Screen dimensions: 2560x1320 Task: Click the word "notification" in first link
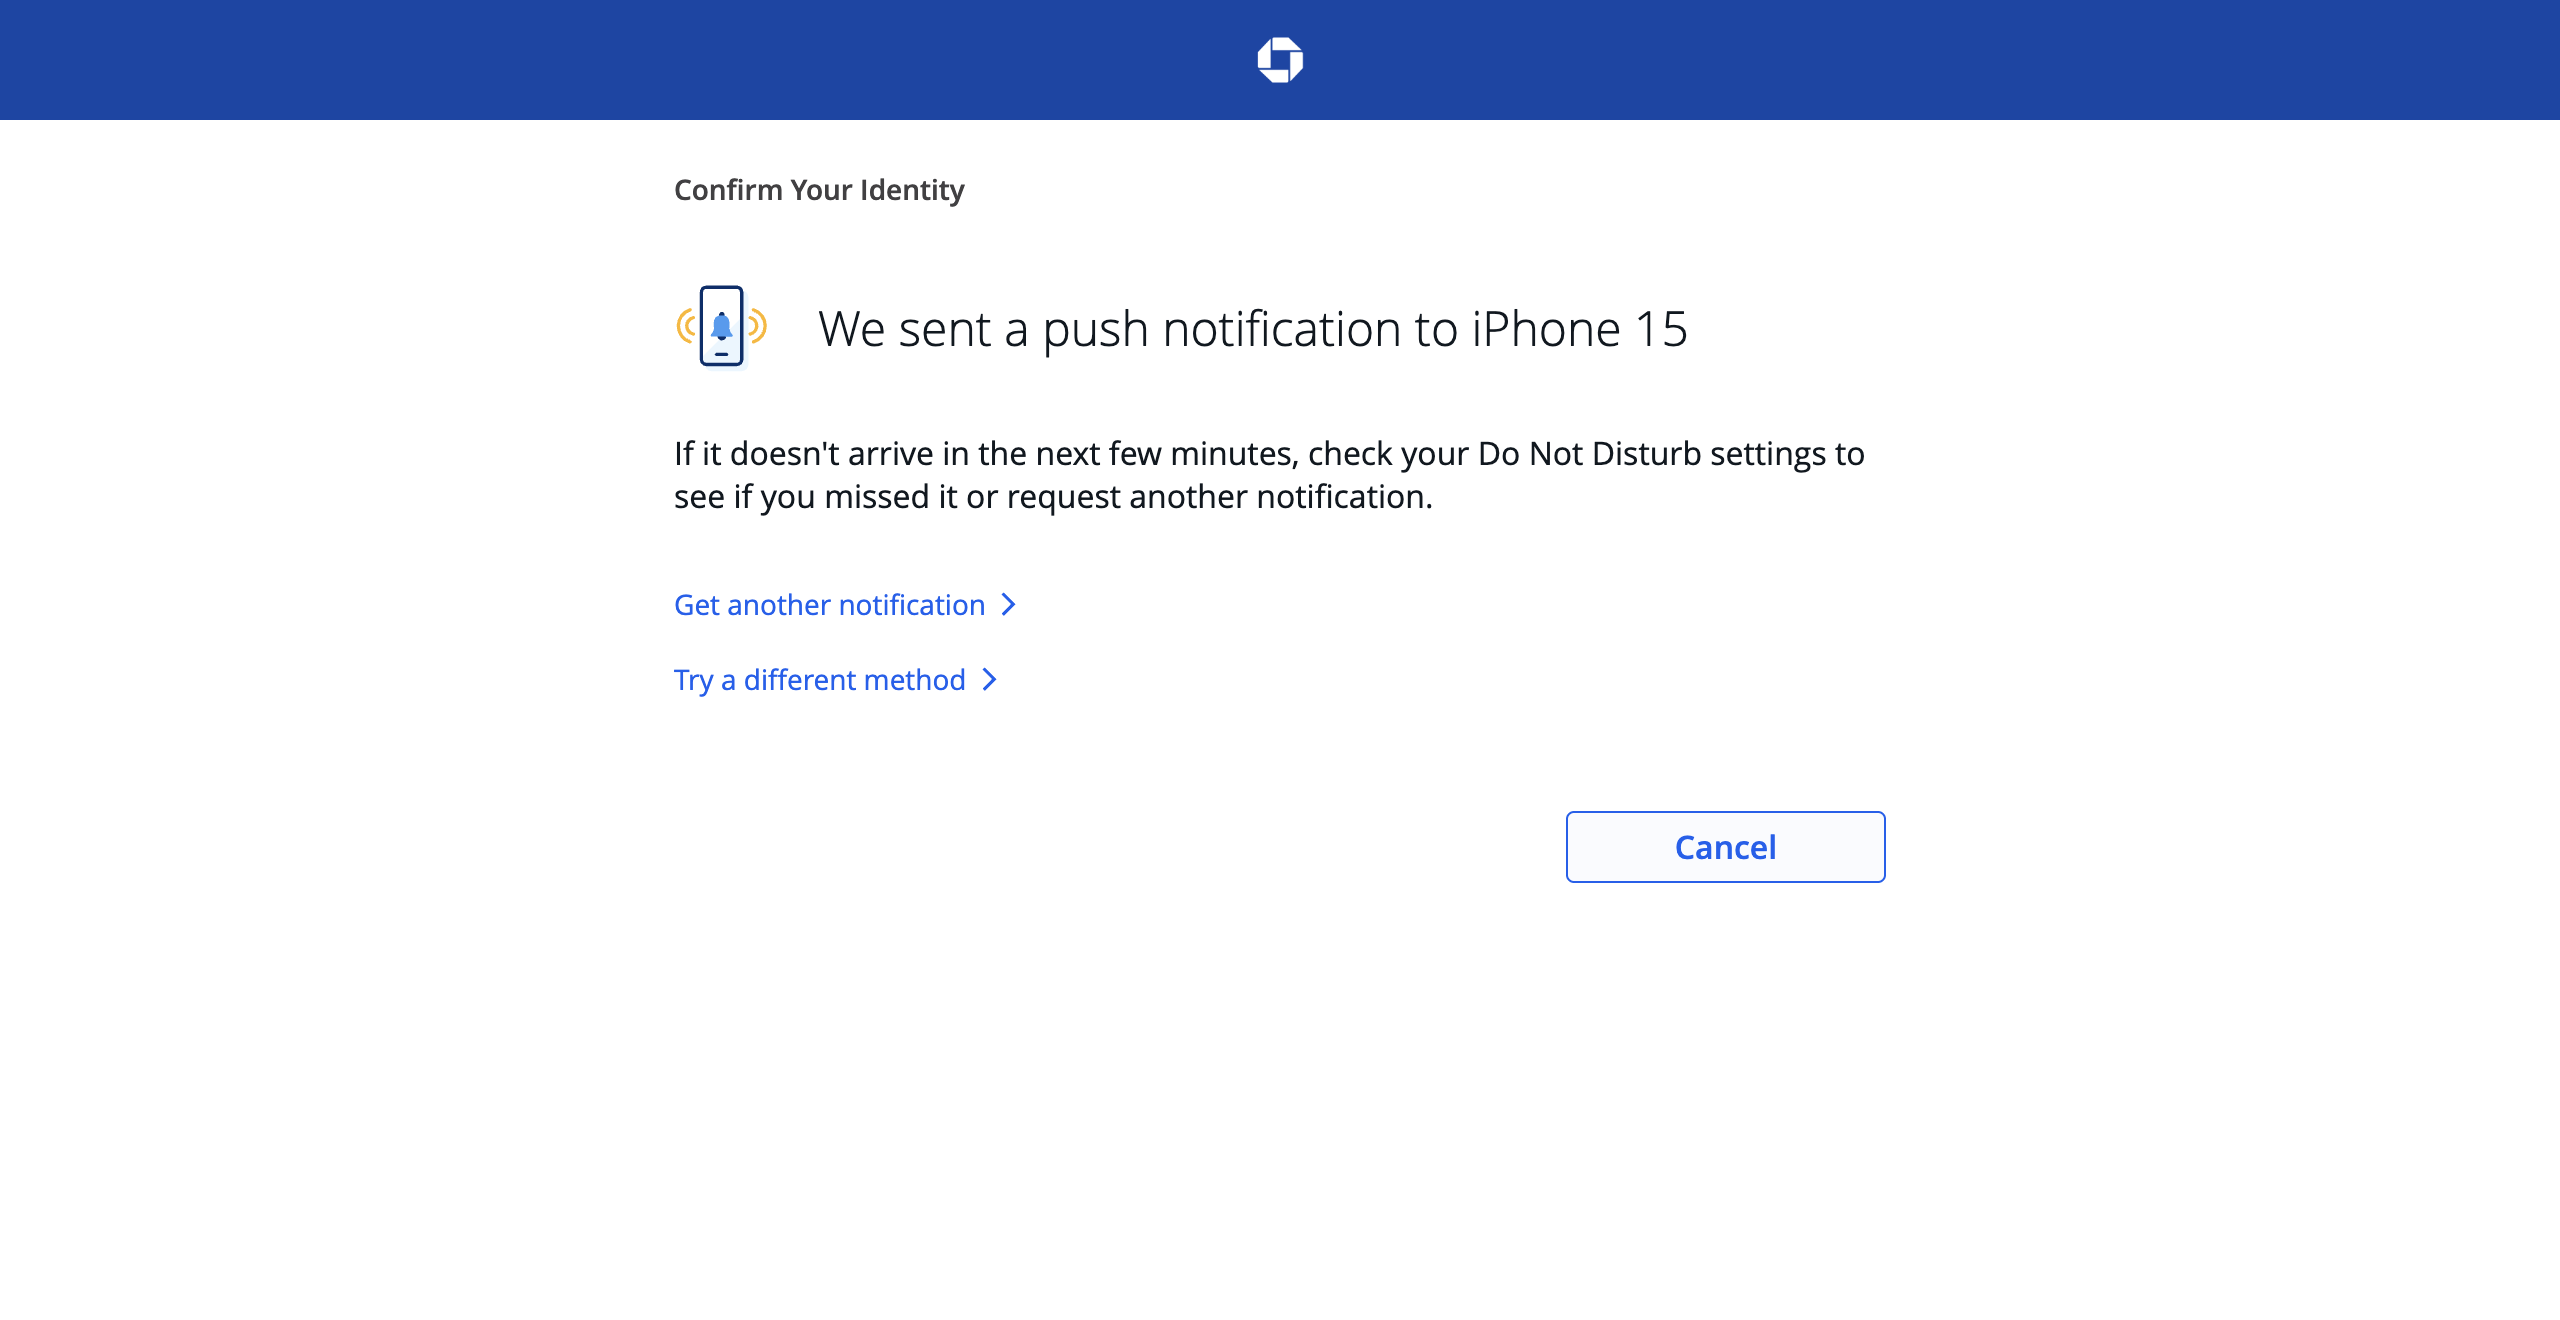pos(912,605)
